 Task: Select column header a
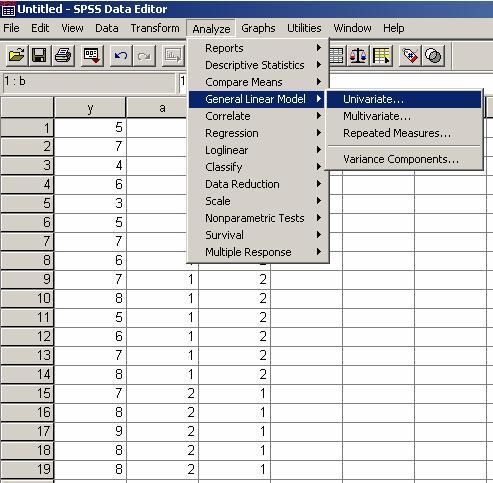coord(162,108)
